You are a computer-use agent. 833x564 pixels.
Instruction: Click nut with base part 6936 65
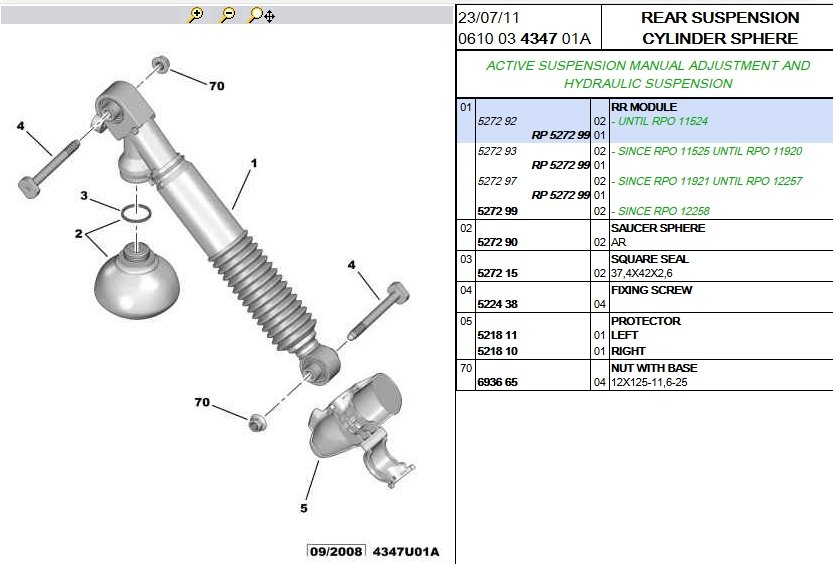pyautogui.click(x=497, y=382)
